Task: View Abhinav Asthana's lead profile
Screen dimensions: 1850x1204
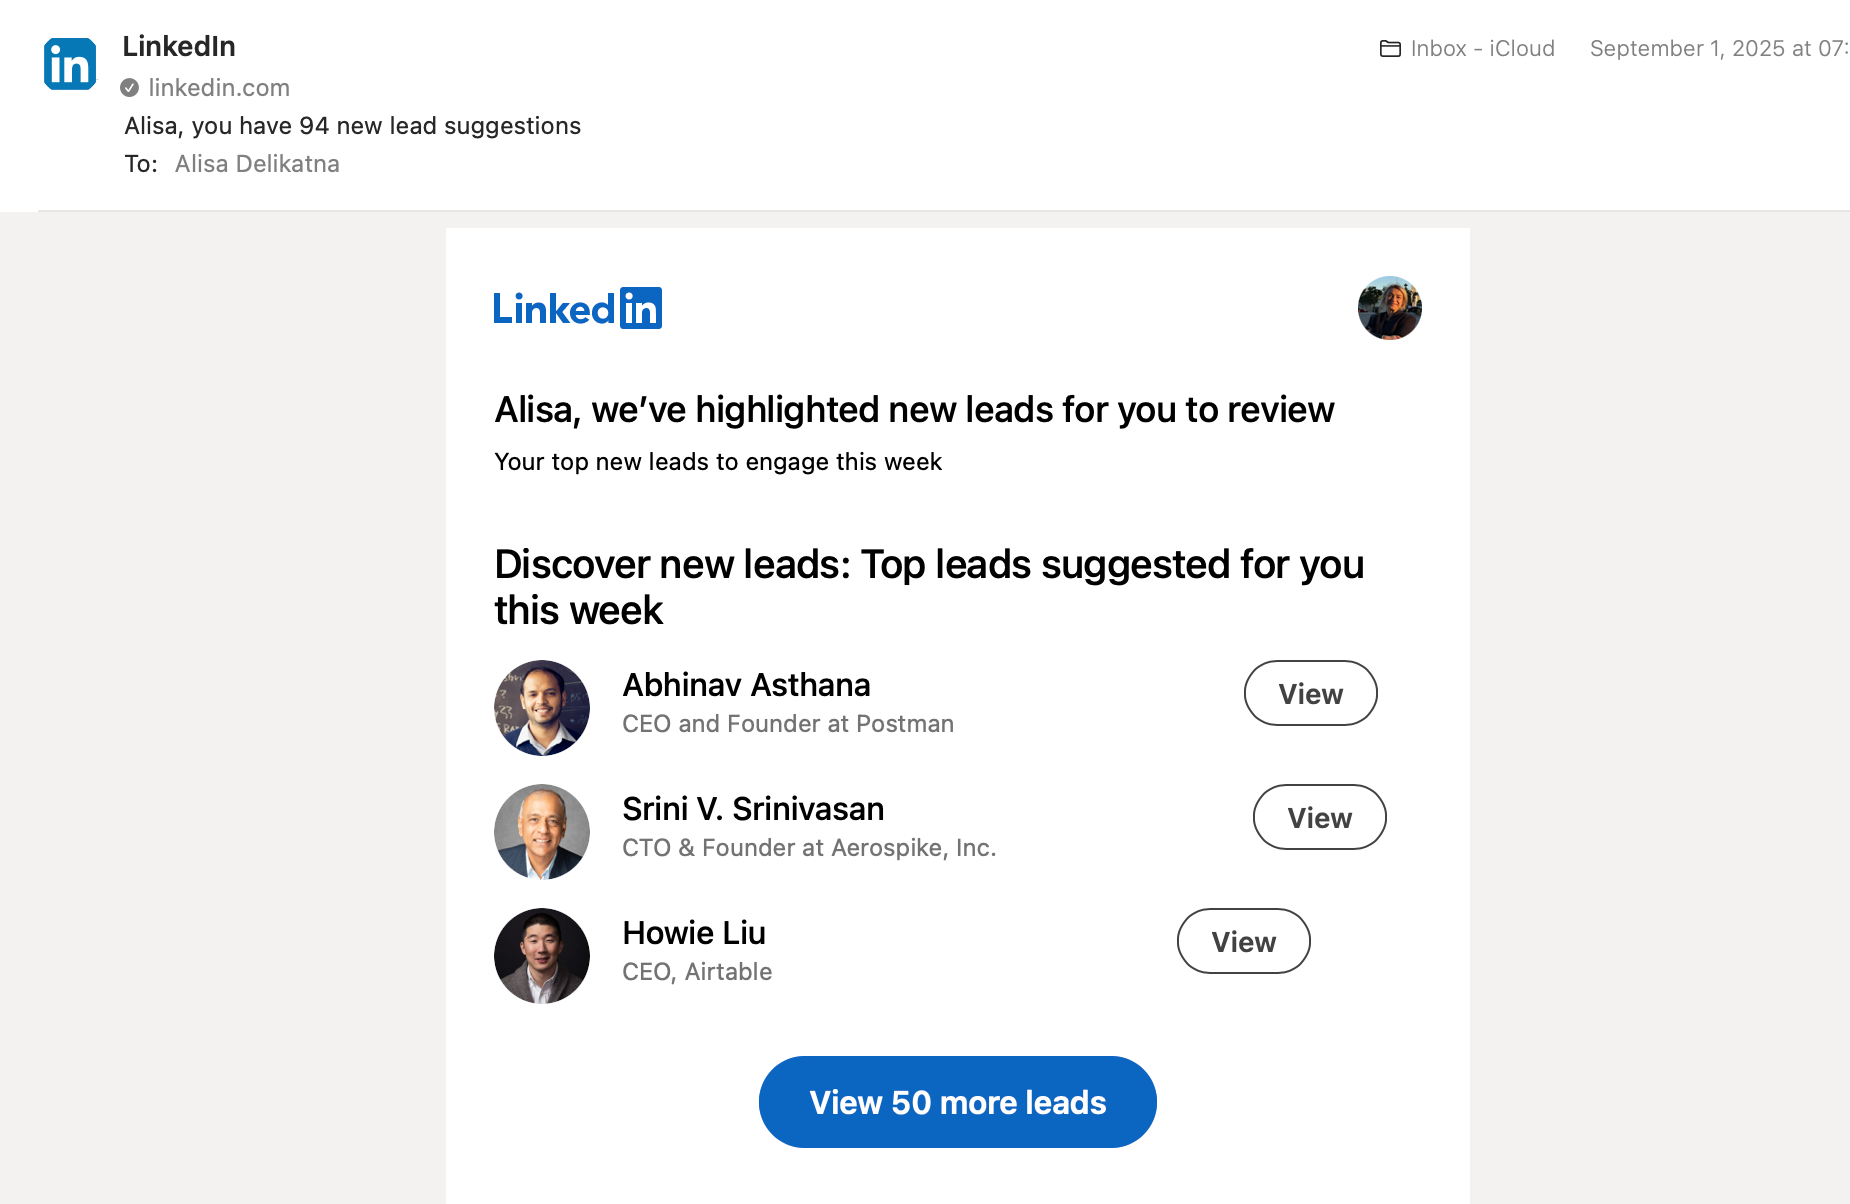Action: 1310,693
